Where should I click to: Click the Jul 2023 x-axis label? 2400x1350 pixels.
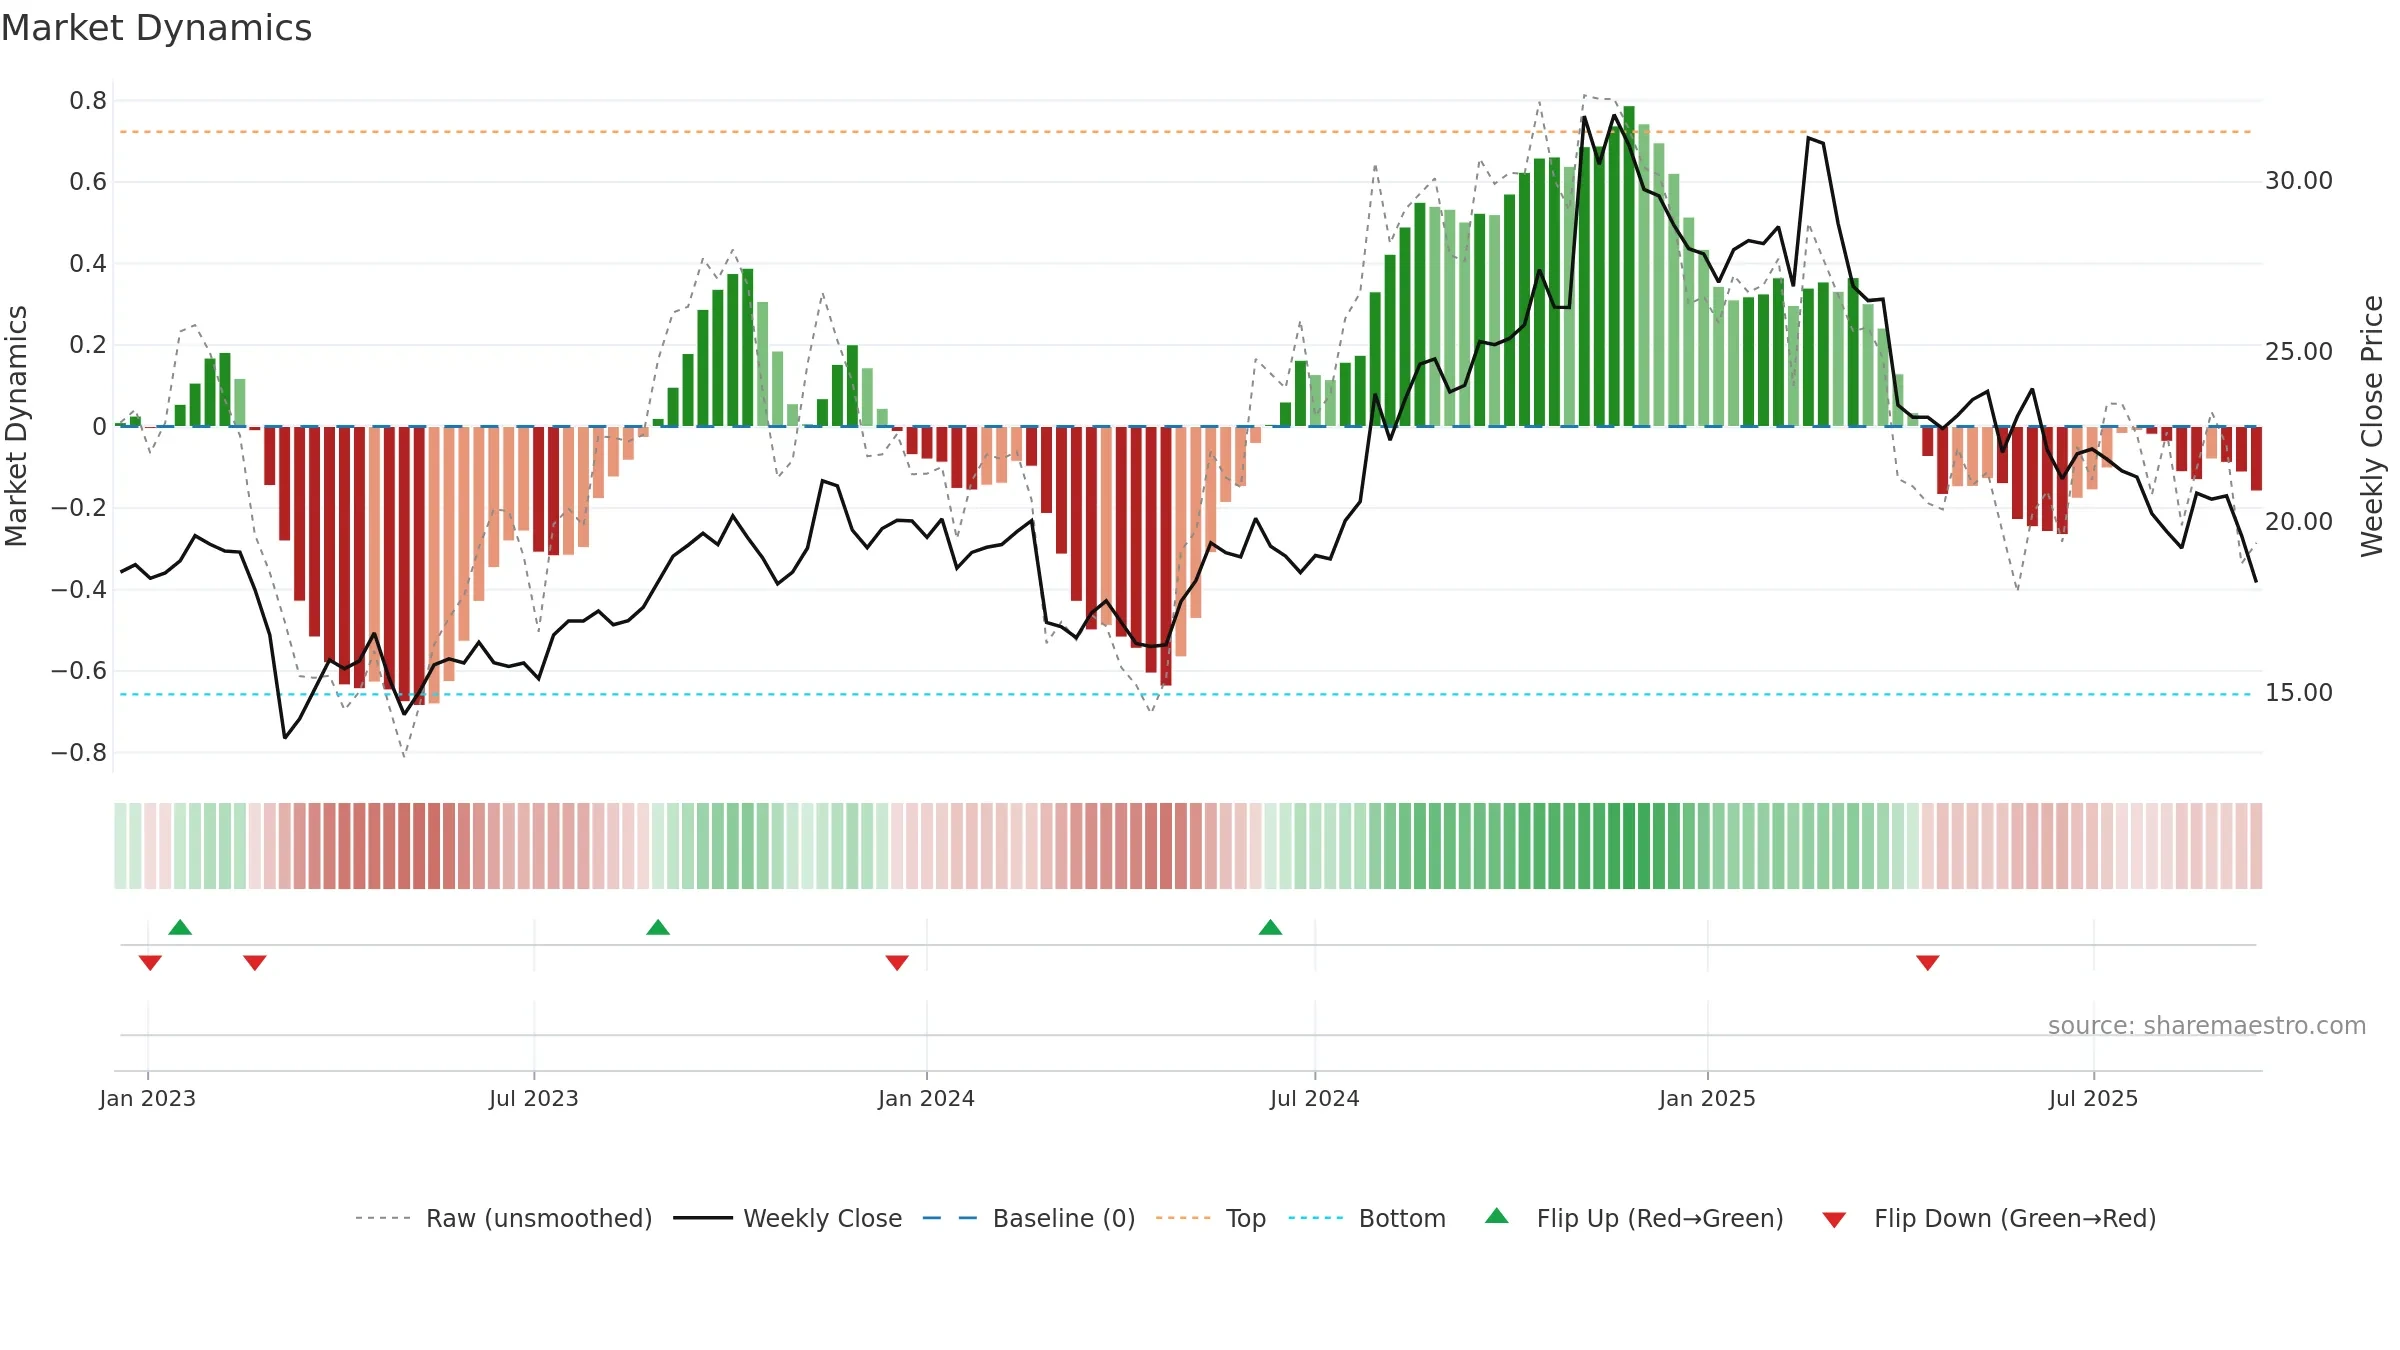(534, 1098)
